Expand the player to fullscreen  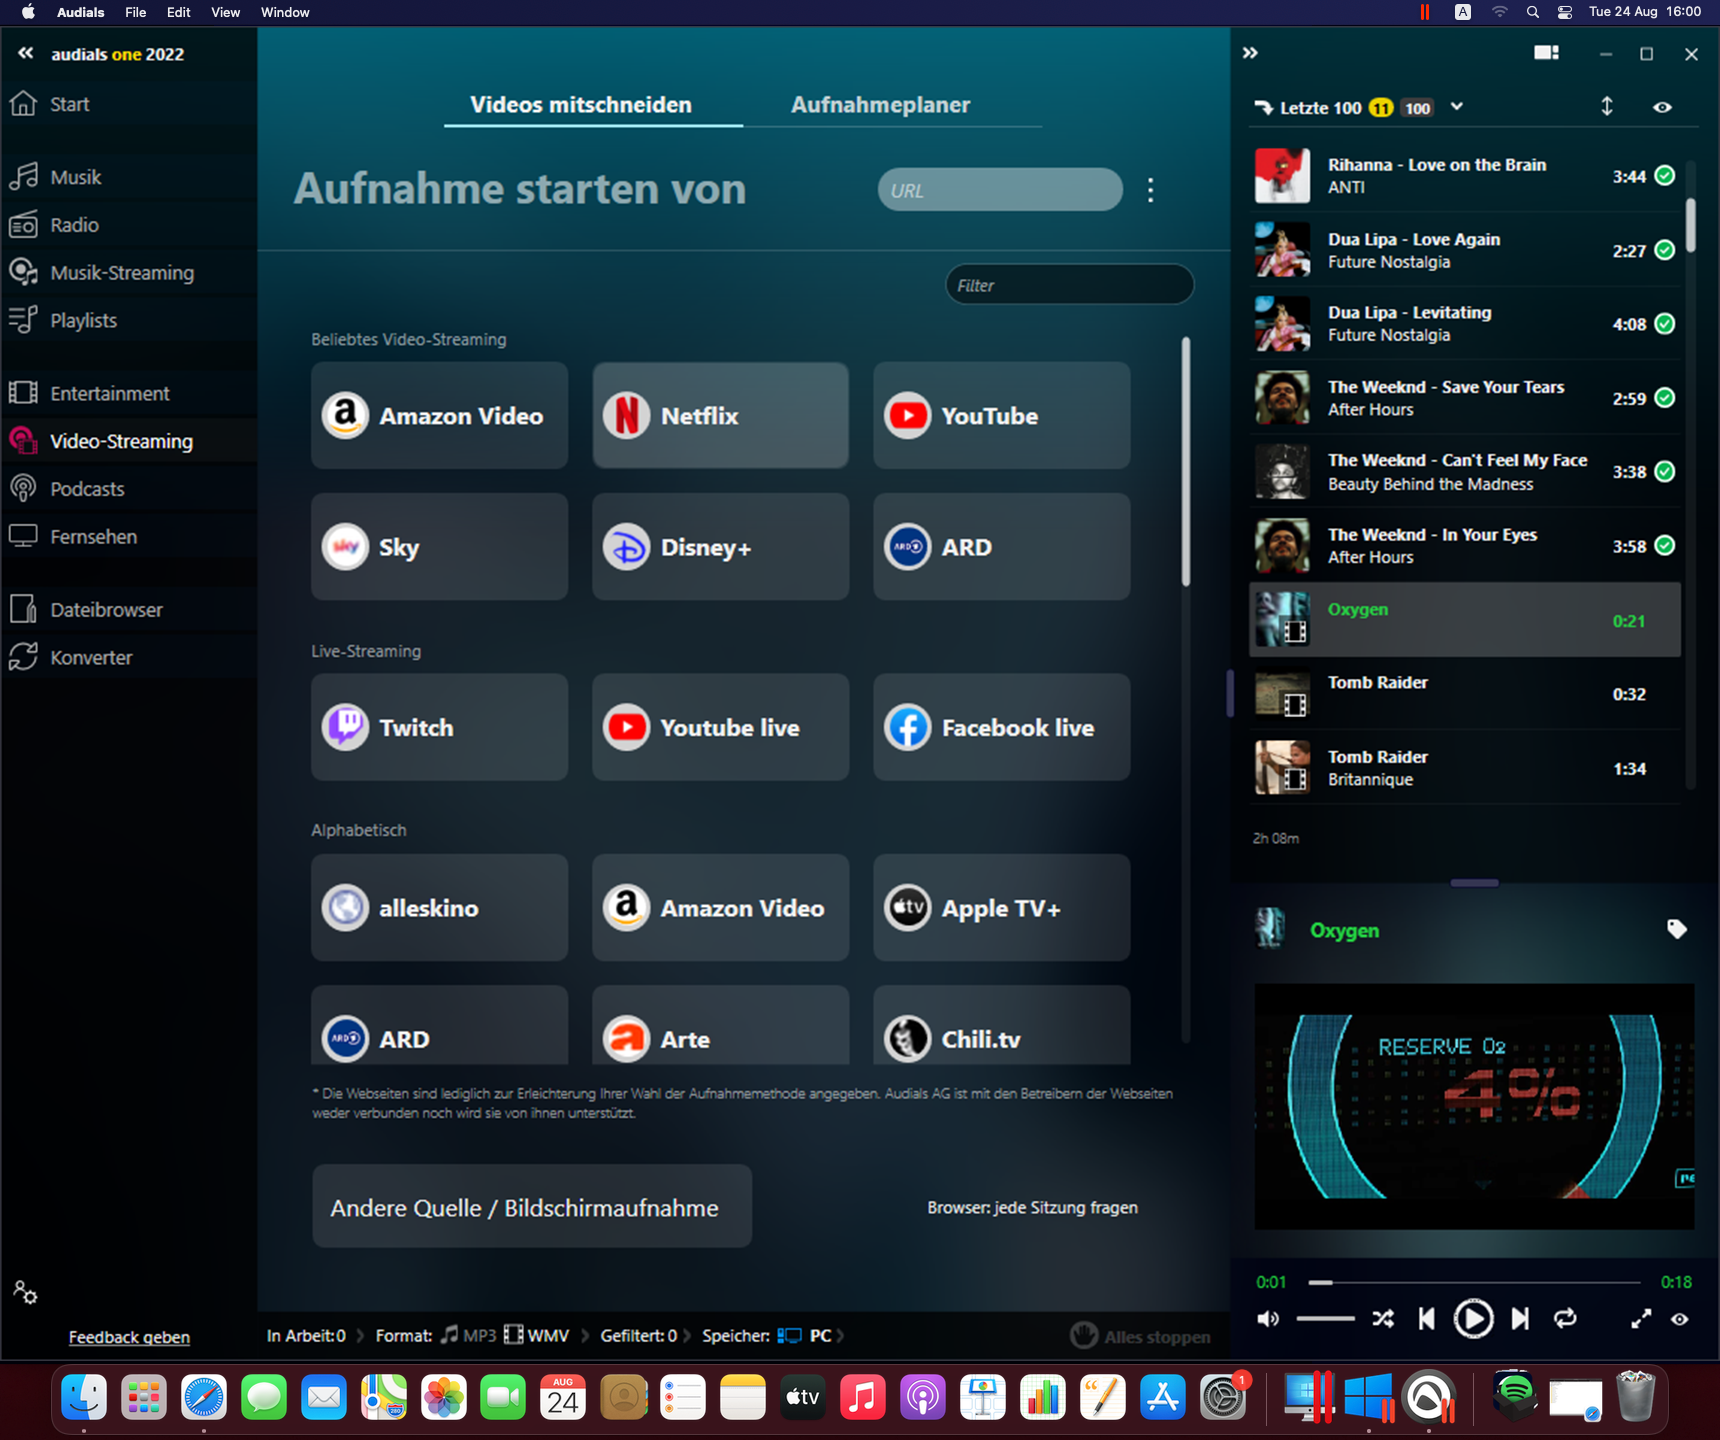point(1641,1319)
